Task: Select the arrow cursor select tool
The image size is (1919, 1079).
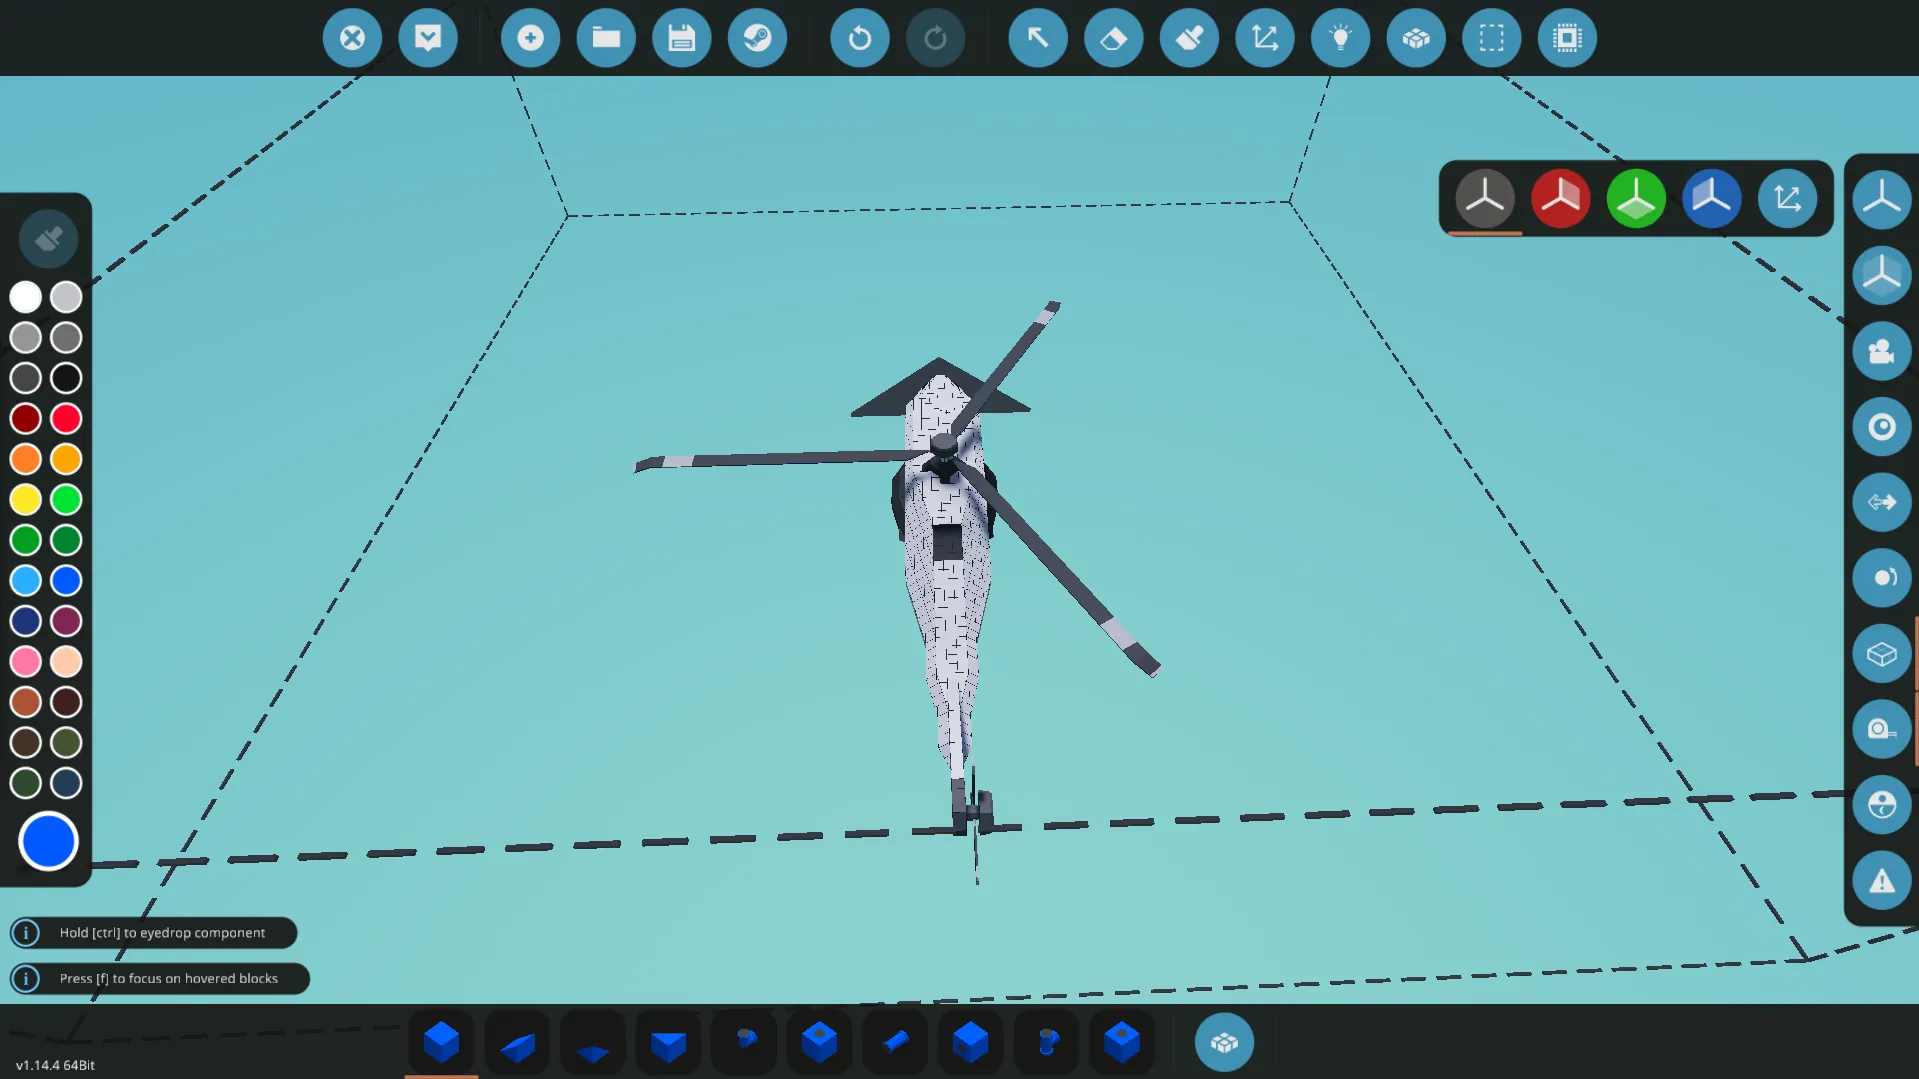Action: click(1037, 38)
